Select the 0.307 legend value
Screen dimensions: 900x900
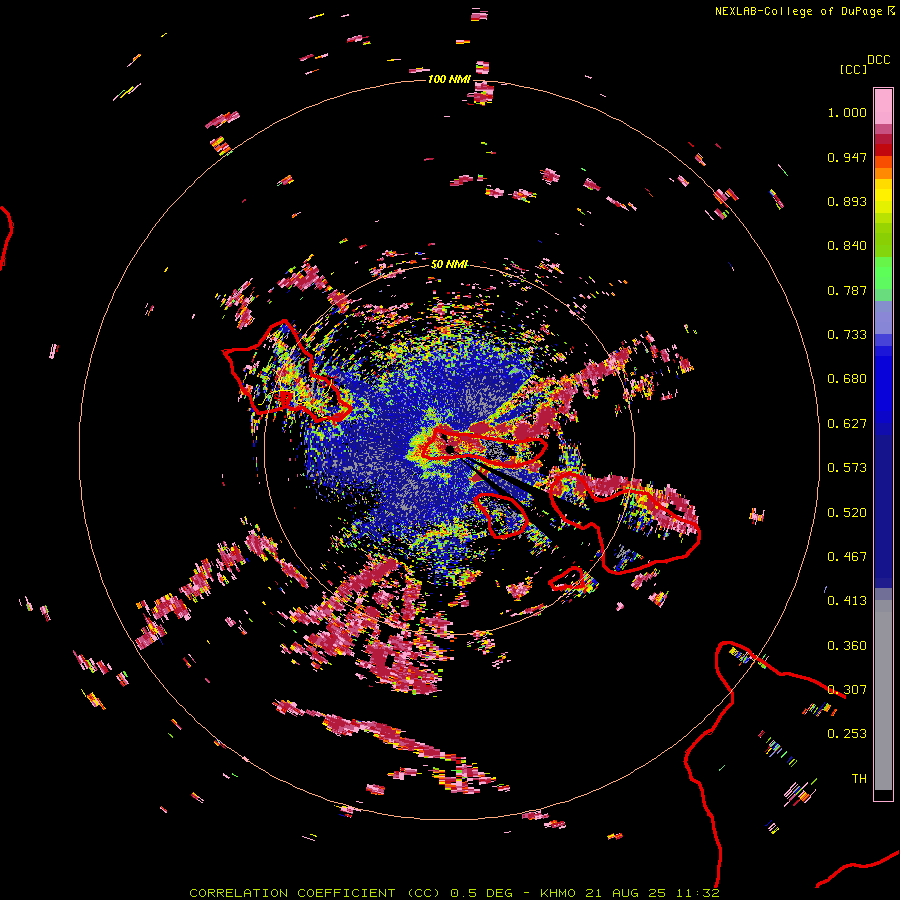[847, 690]
